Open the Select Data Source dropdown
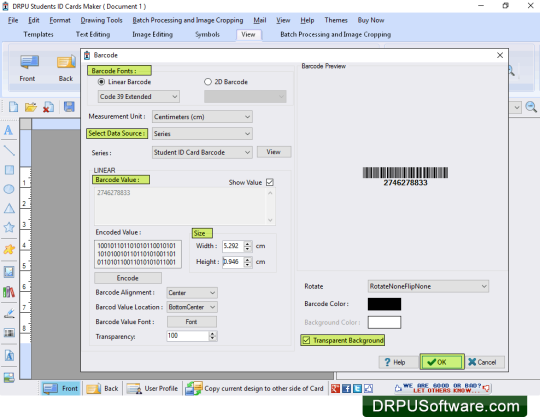This screenshot has height=417, width=540. click(202, 134)
